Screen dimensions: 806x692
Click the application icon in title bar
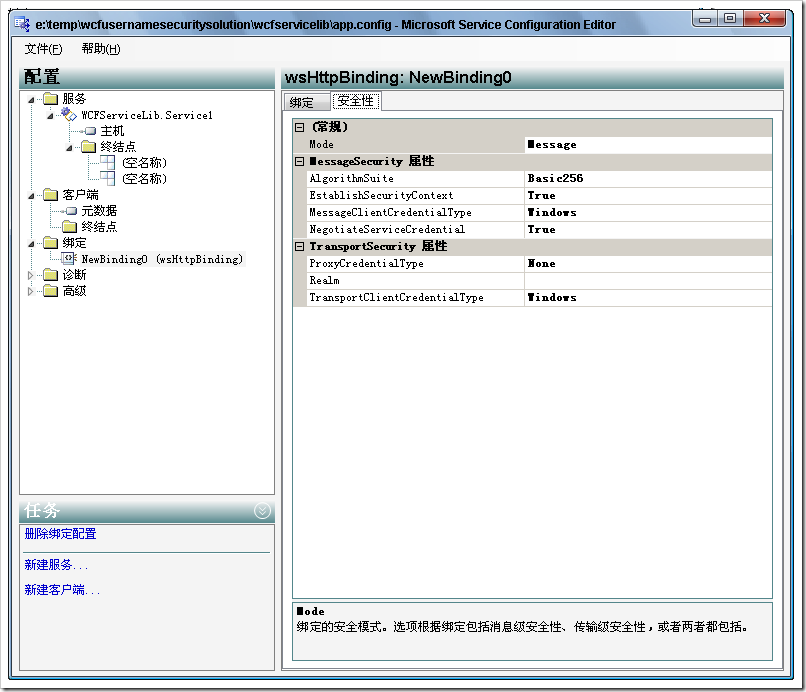(x=22, y=24)
